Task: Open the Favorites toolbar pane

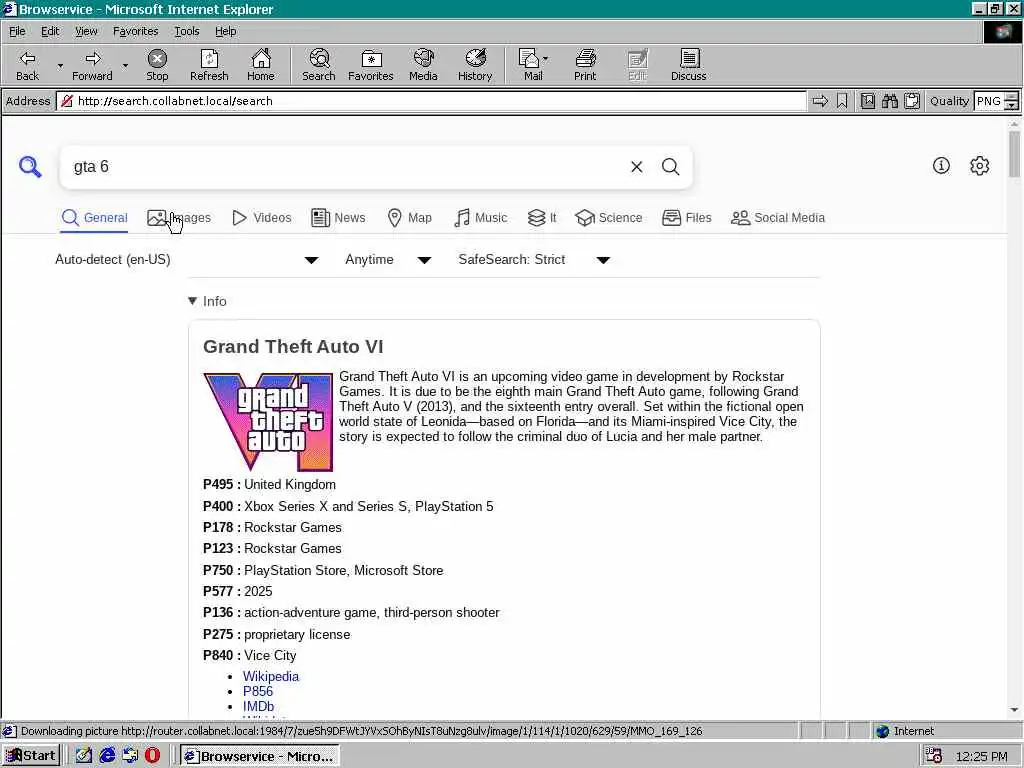Action: [371, 65]
